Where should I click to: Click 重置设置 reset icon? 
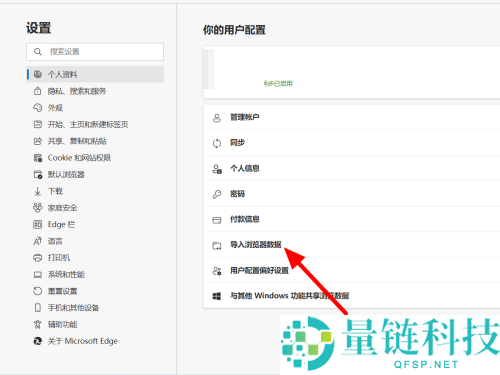pos(38,291)
